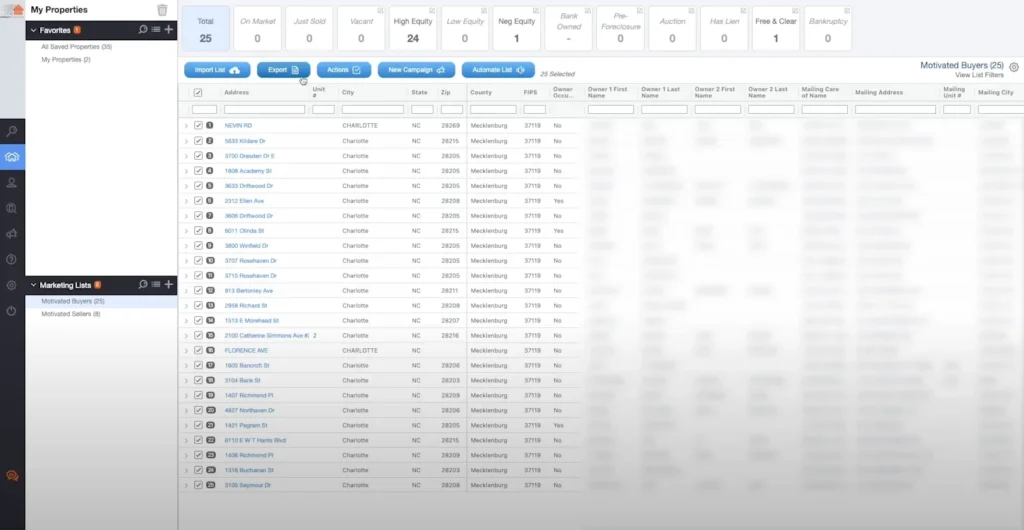
Task: Open Motivated Sellers (8) list
Action: (x=71, y=314)
